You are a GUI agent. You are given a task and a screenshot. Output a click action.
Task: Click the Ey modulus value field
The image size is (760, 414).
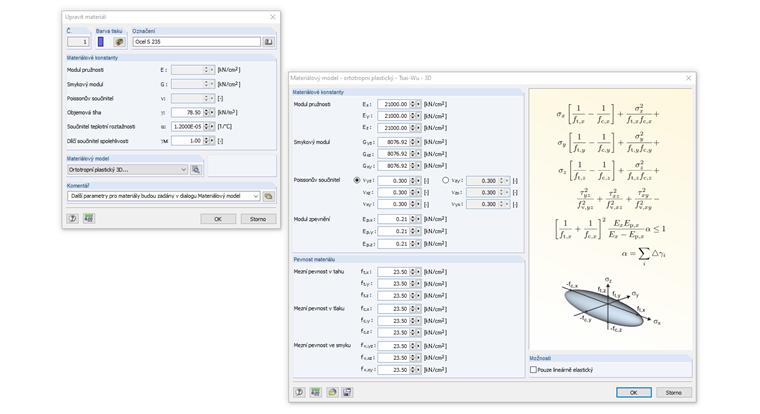tap(394, 116)
